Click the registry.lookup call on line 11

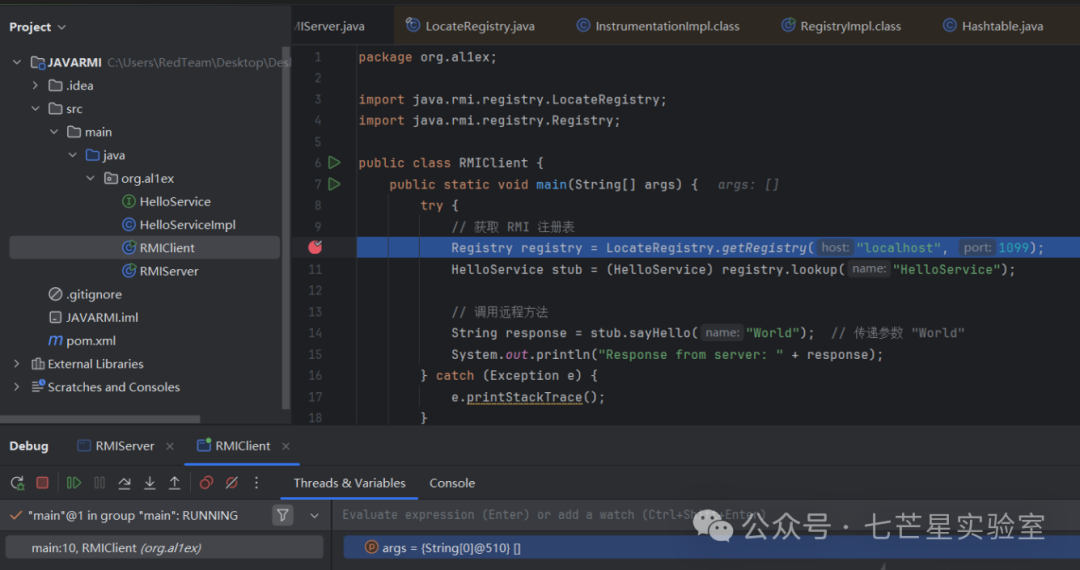tap(780, 269)
